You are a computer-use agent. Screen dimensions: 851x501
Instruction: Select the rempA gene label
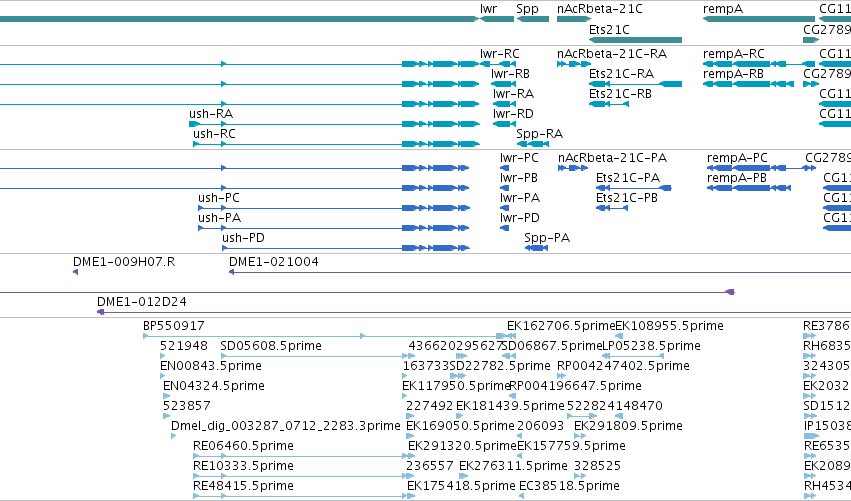(x=723, y=9)
